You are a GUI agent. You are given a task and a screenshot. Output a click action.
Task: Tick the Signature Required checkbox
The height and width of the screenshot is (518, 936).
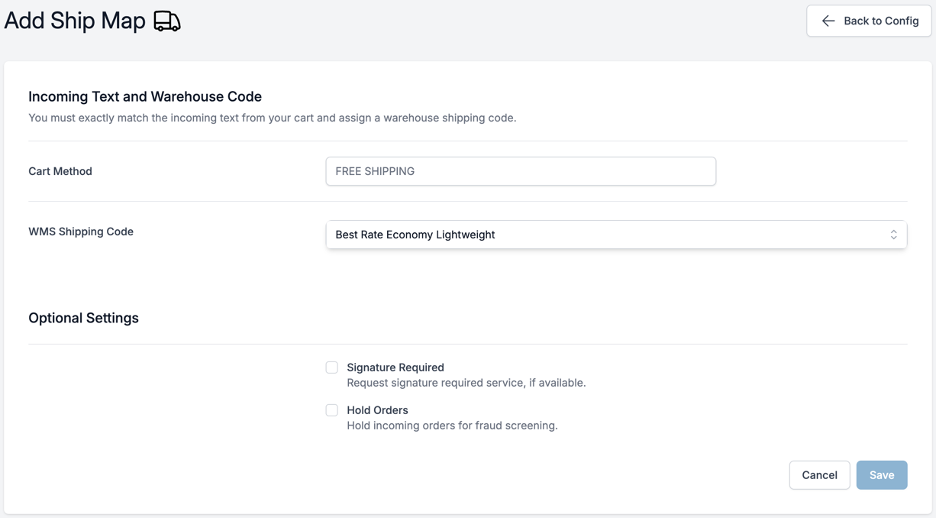(x=332, y=367)
